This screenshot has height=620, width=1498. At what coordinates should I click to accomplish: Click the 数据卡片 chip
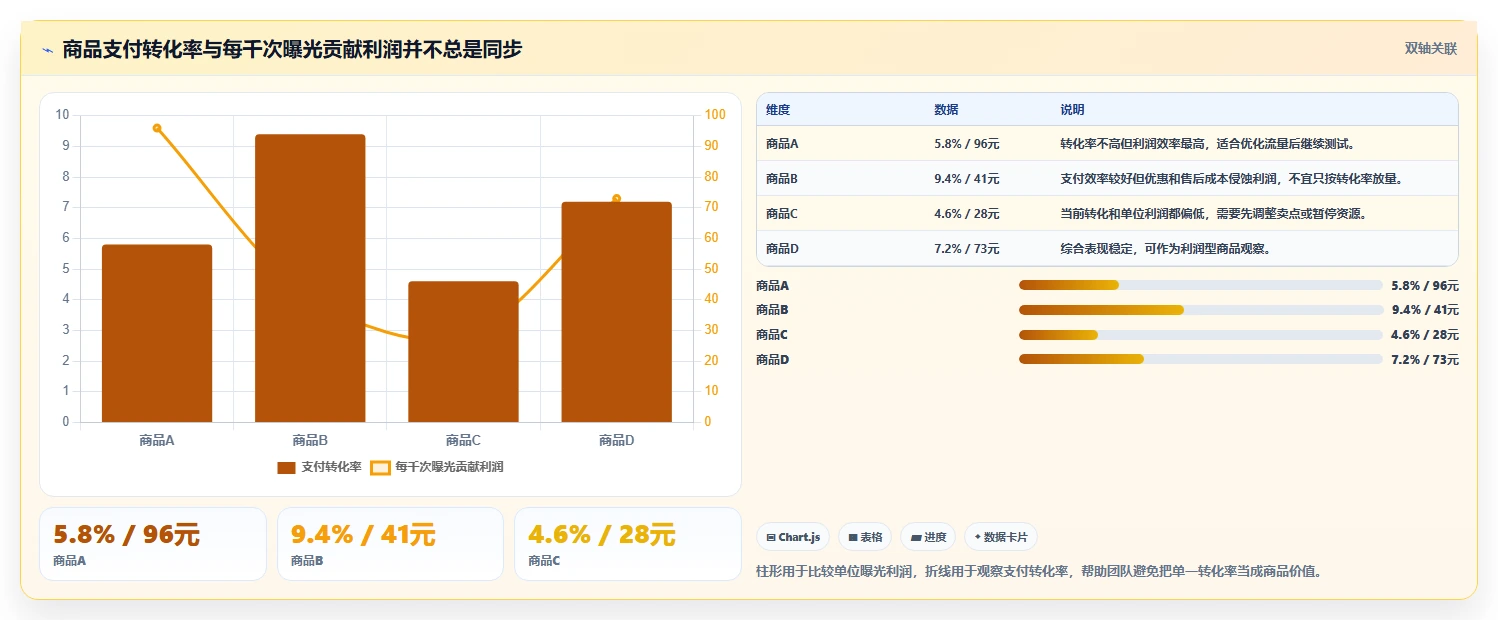(1001, 537)
